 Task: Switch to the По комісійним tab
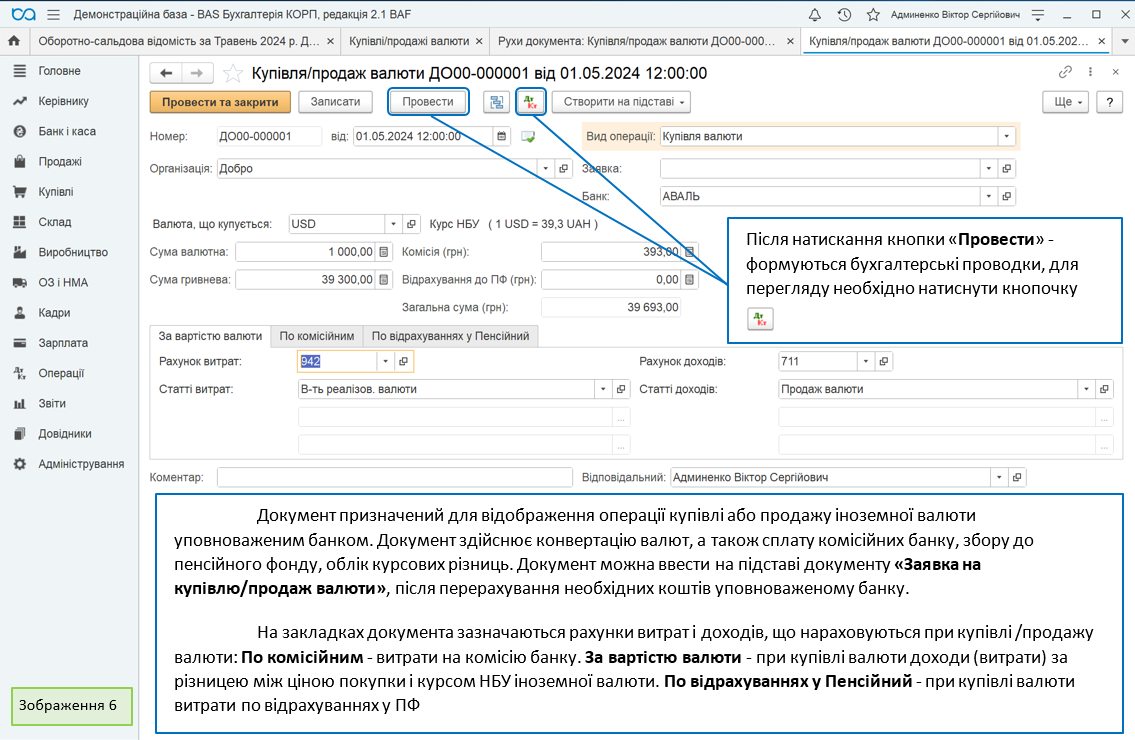point(316,336)
